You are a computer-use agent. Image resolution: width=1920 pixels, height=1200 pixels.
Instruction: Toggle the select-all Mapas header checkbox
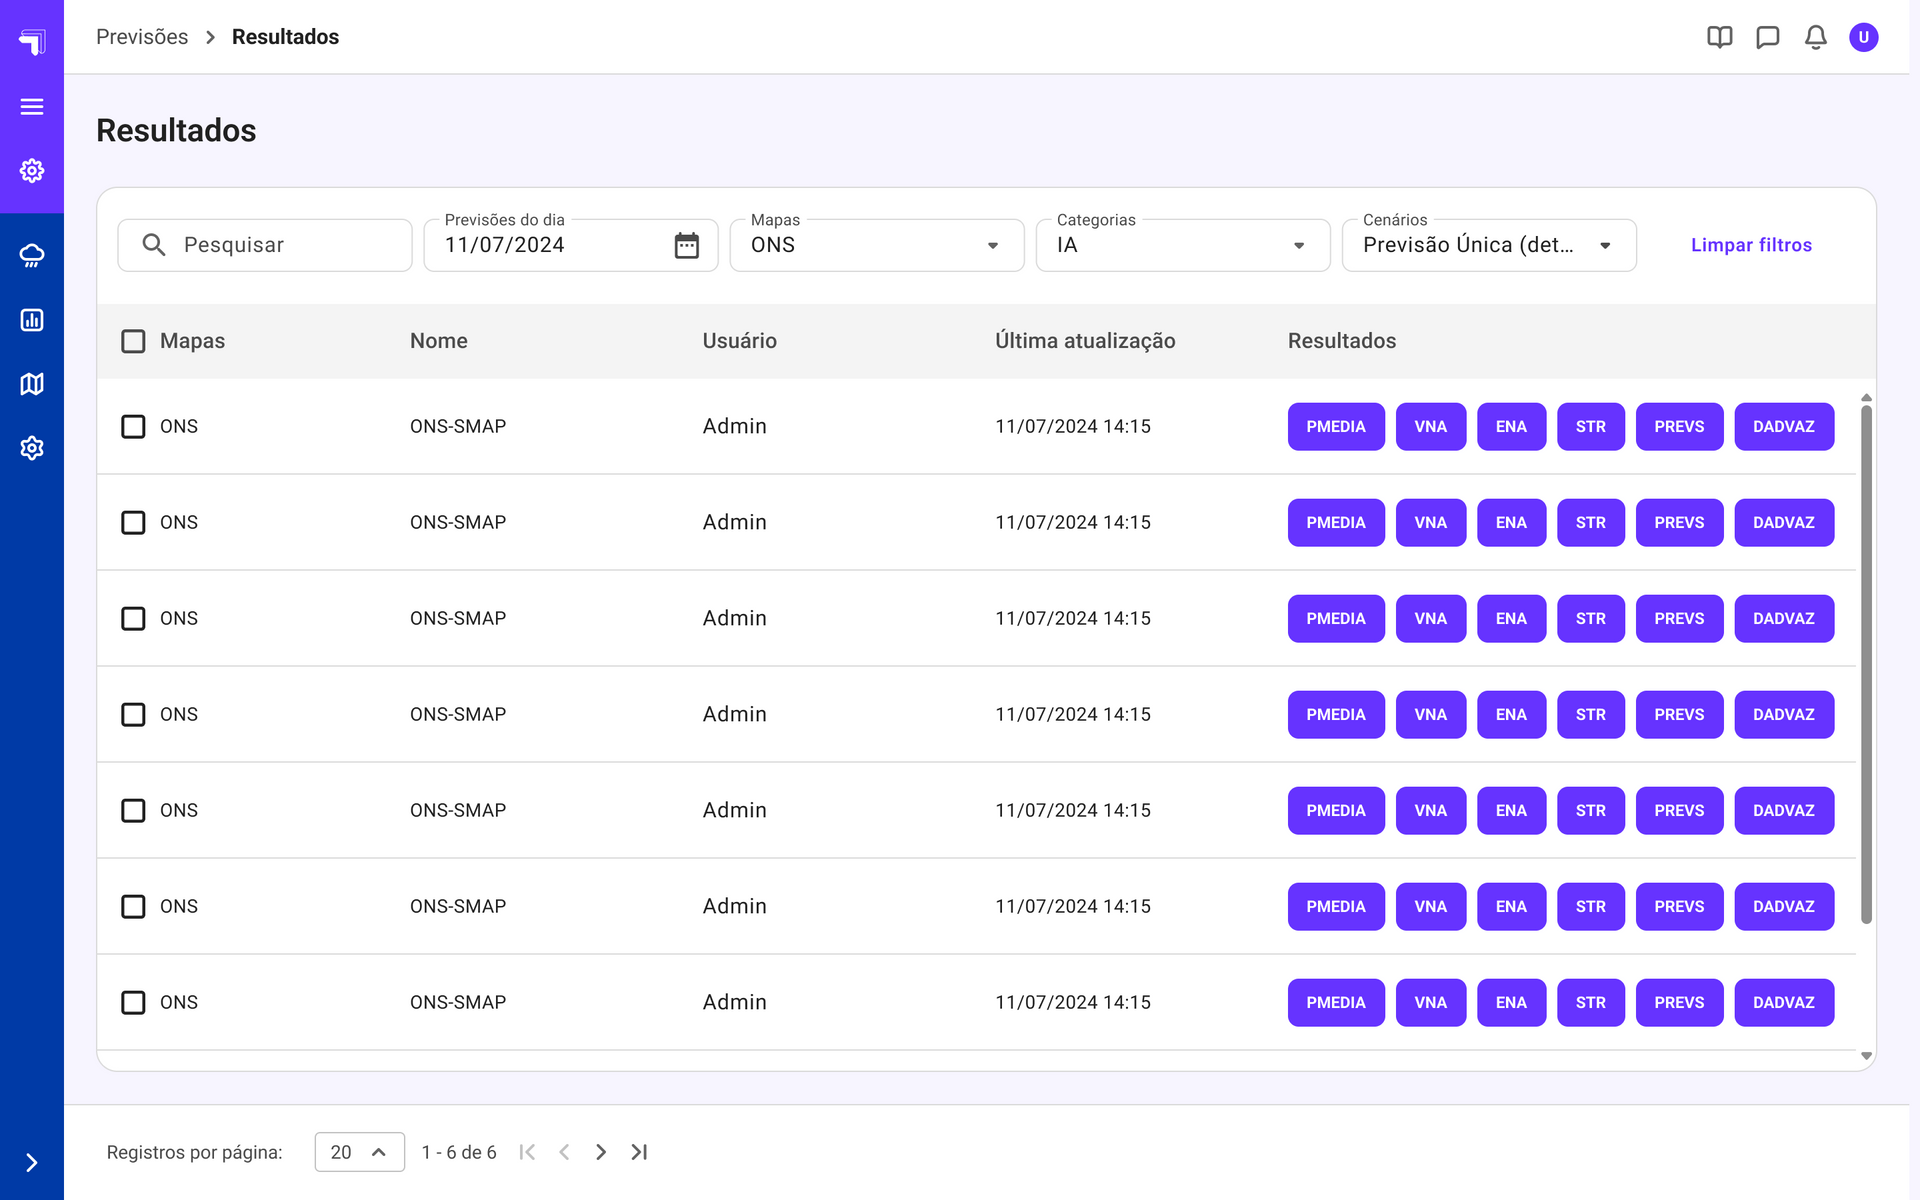[133, 341]
